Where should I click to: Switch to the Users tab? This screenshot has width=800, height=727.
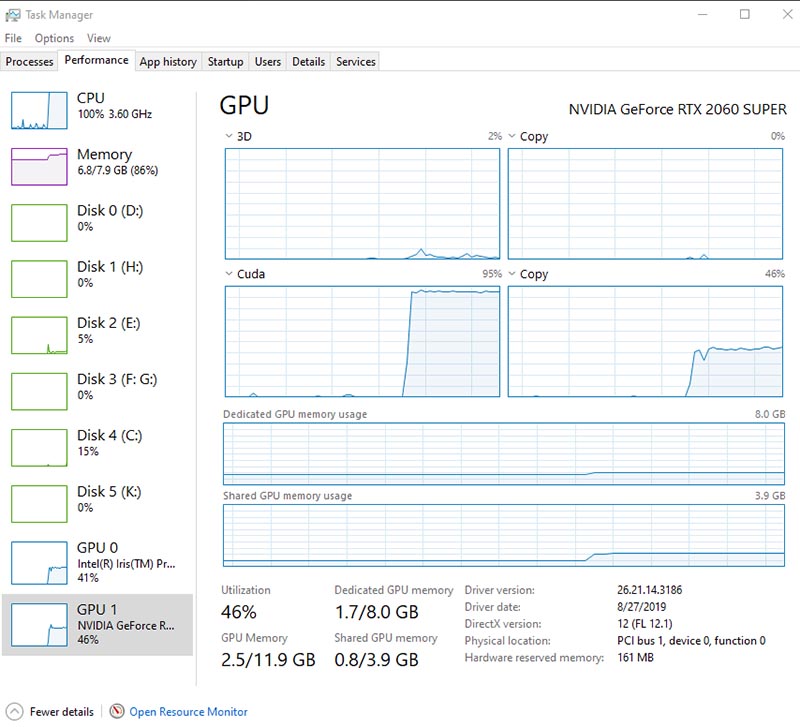pos(267,62)
